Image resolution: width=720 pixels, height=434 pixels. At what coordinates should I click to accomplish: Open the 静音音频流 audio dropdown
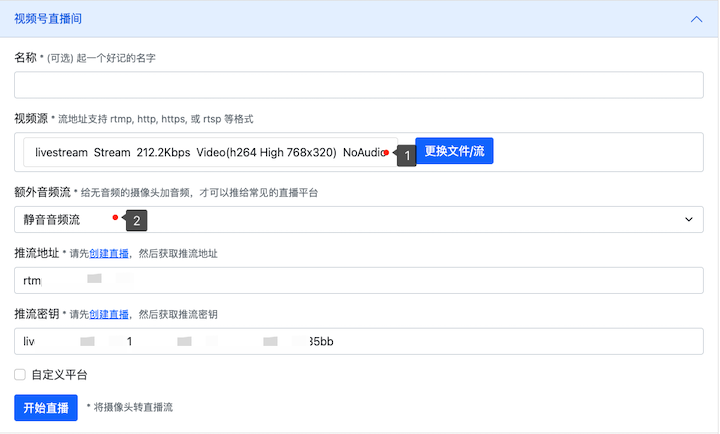coord(359,219)
